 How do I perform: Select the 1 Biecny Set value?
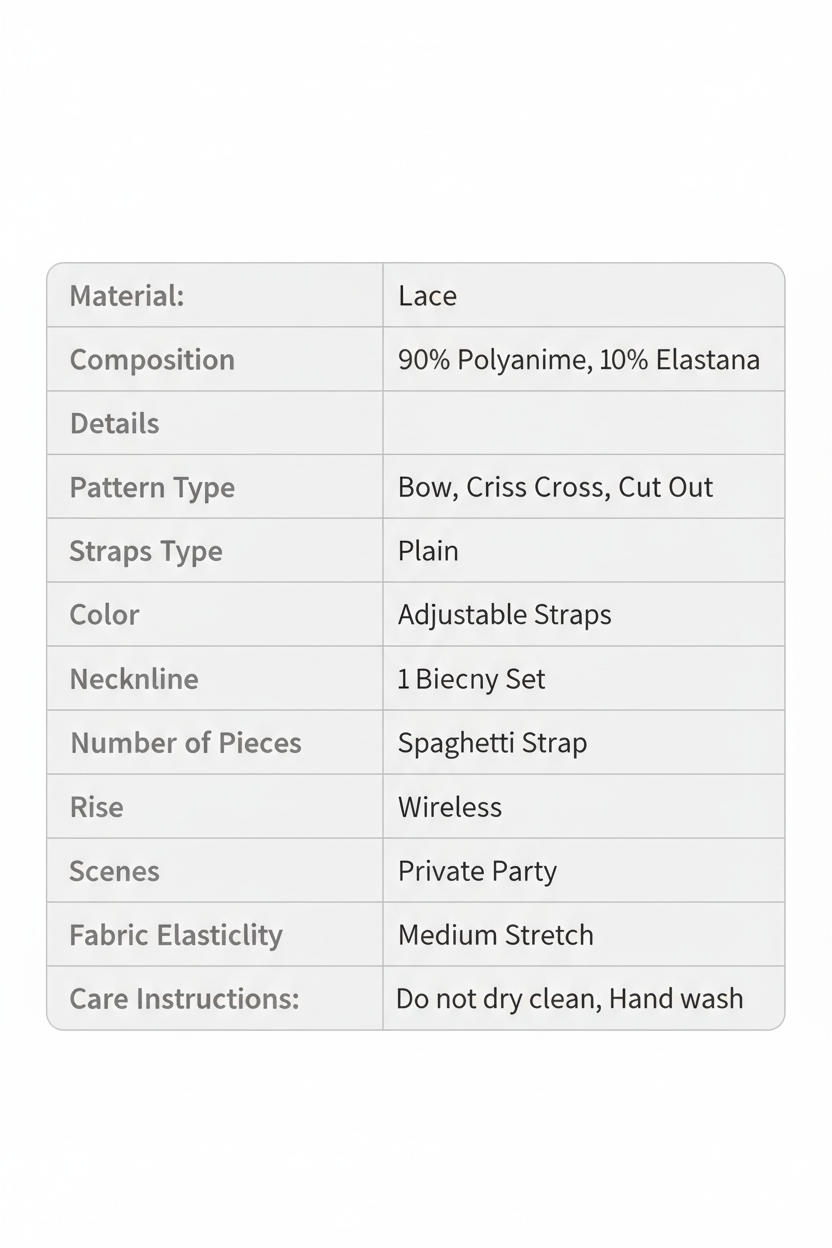pyautogui.click(x=471, y=680)
